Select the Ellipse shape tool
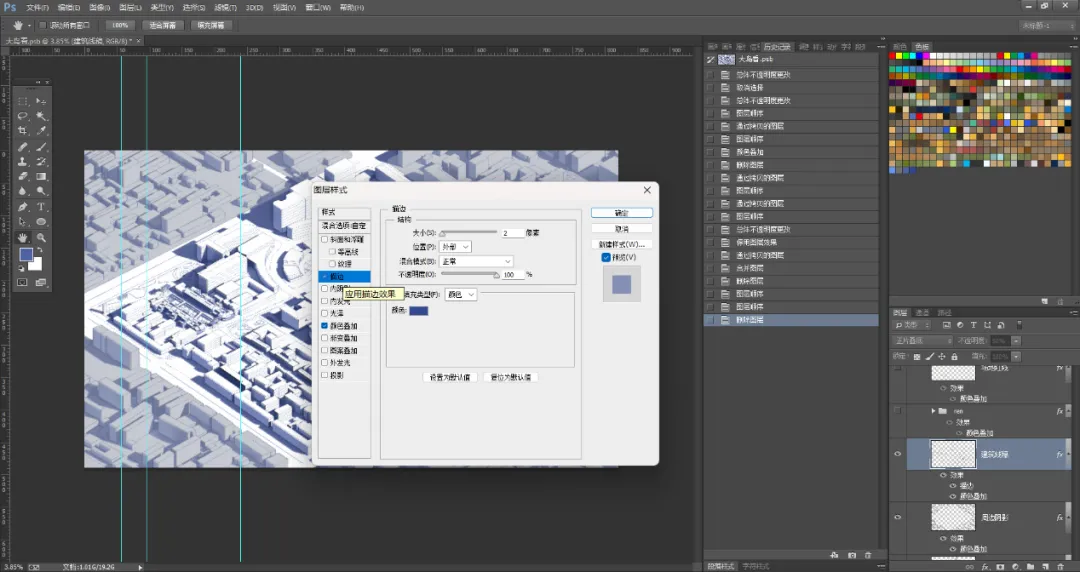Screen dimensions: 1080x572 click(x=41, y=222)
